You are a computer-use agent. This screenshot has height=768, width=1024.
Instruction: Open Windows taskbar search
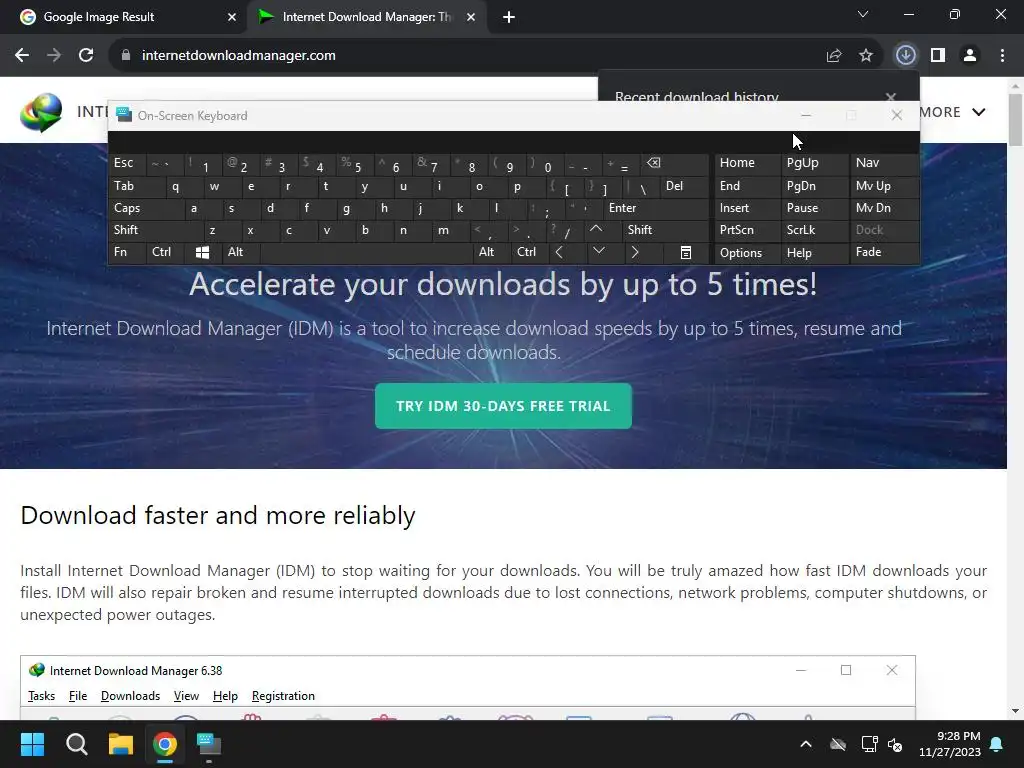coord(76,744)
